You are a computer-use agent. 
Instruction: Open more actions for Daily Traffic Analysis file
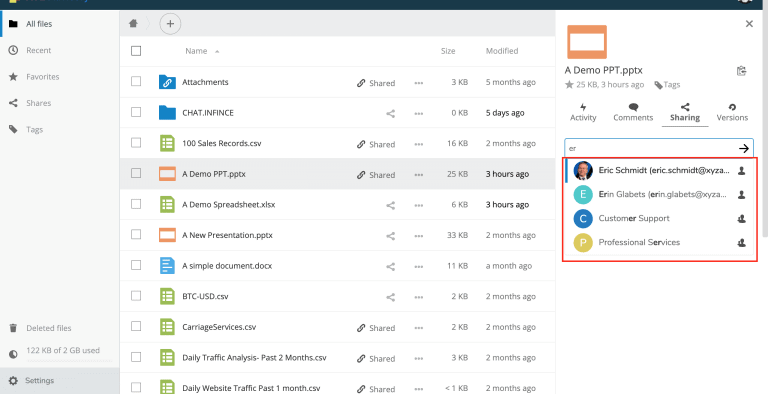[x=419, y=358]
